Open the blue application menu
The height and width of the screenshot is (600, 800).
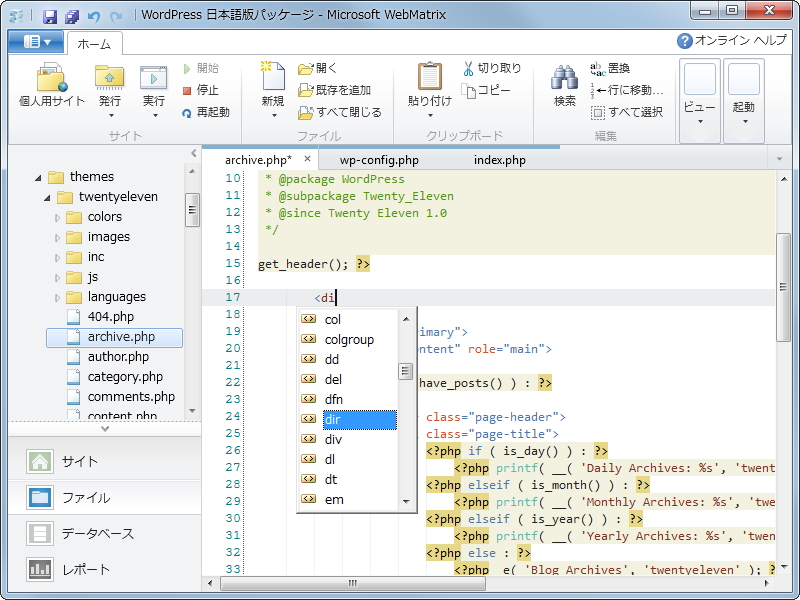click(x=33, y=42)
